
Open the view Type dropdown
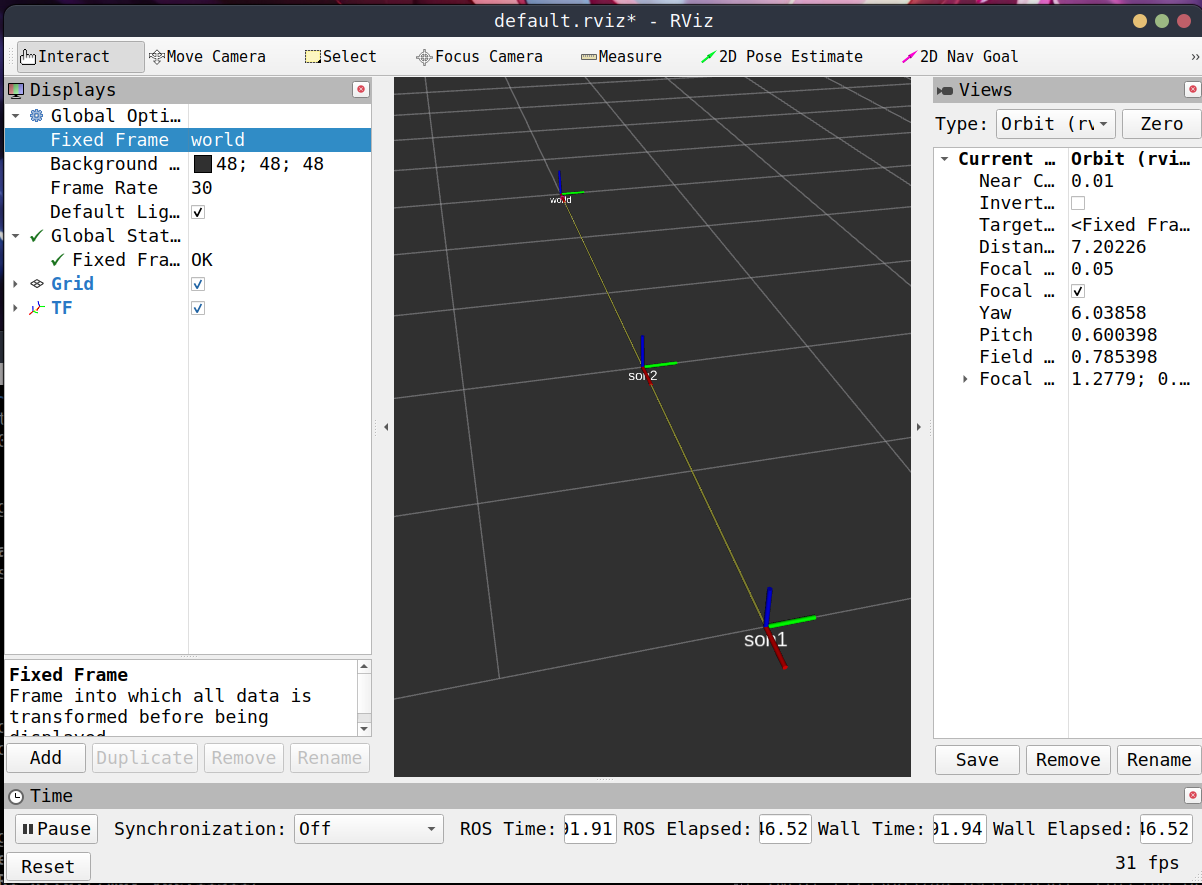coord(1055,124)
